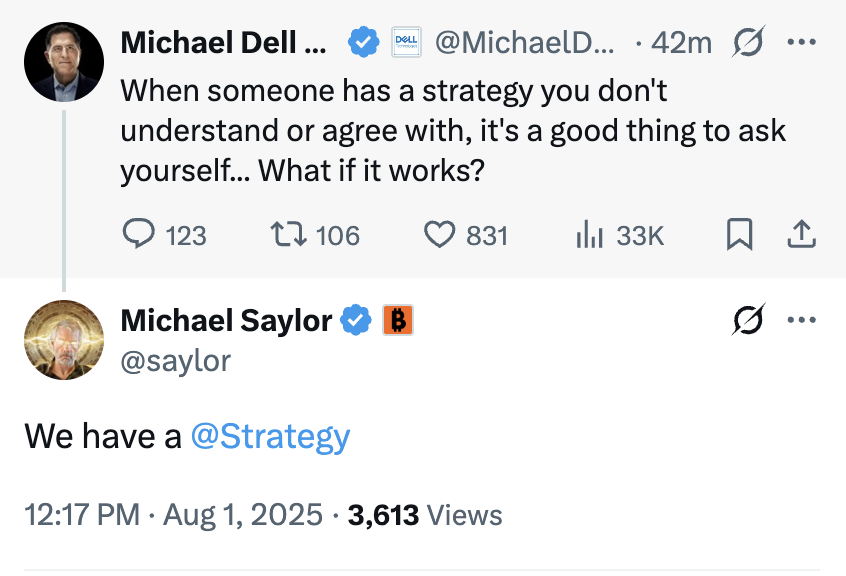Open more options on Michael Saylor's tweet
Screen dimensions: 846x576
802,320
